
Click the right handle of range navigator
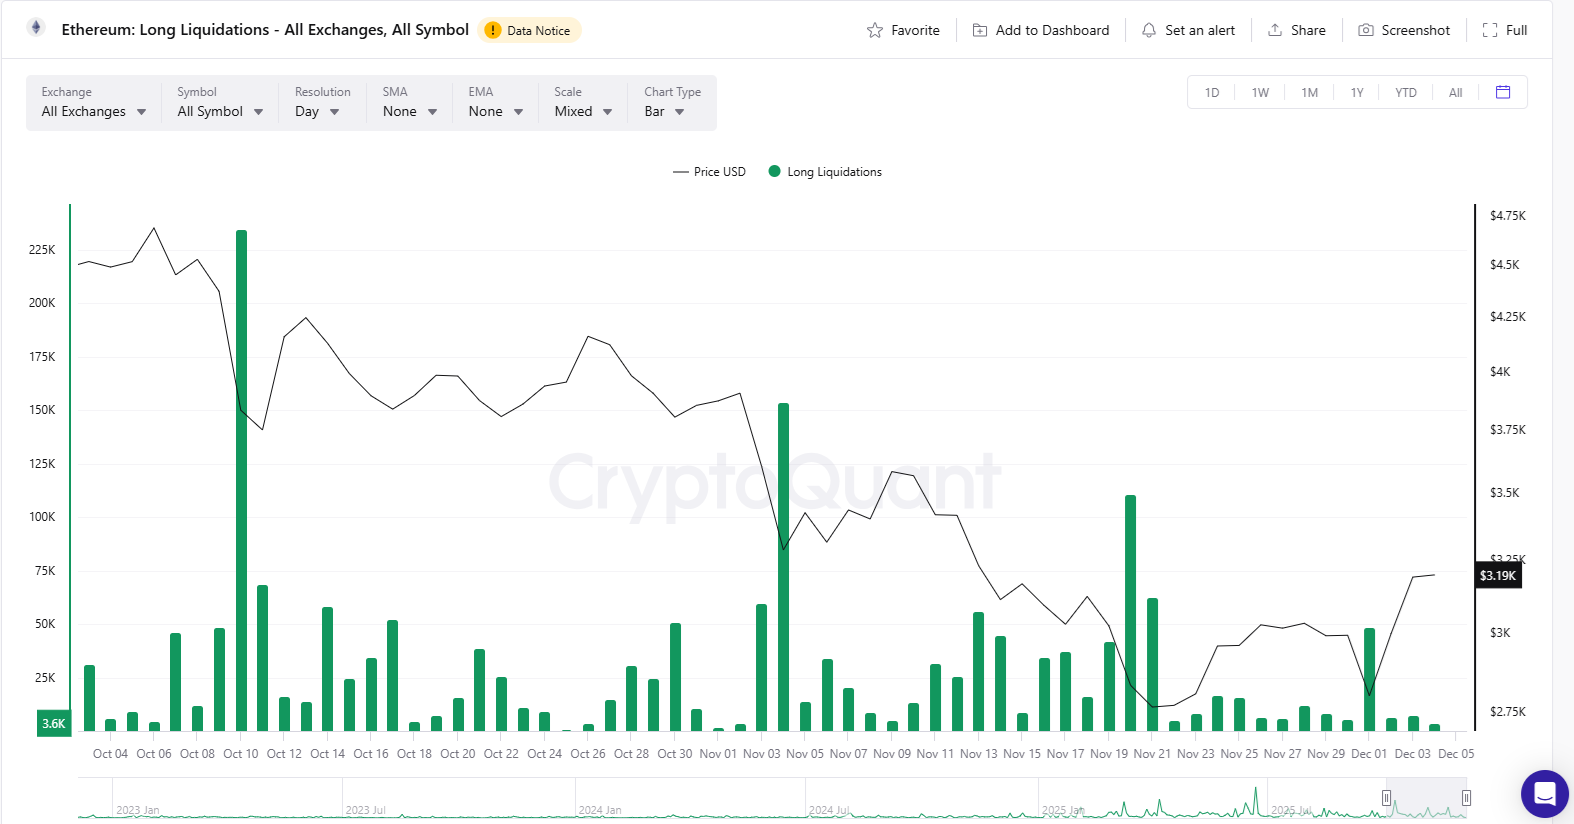[x=1466, y=797]
